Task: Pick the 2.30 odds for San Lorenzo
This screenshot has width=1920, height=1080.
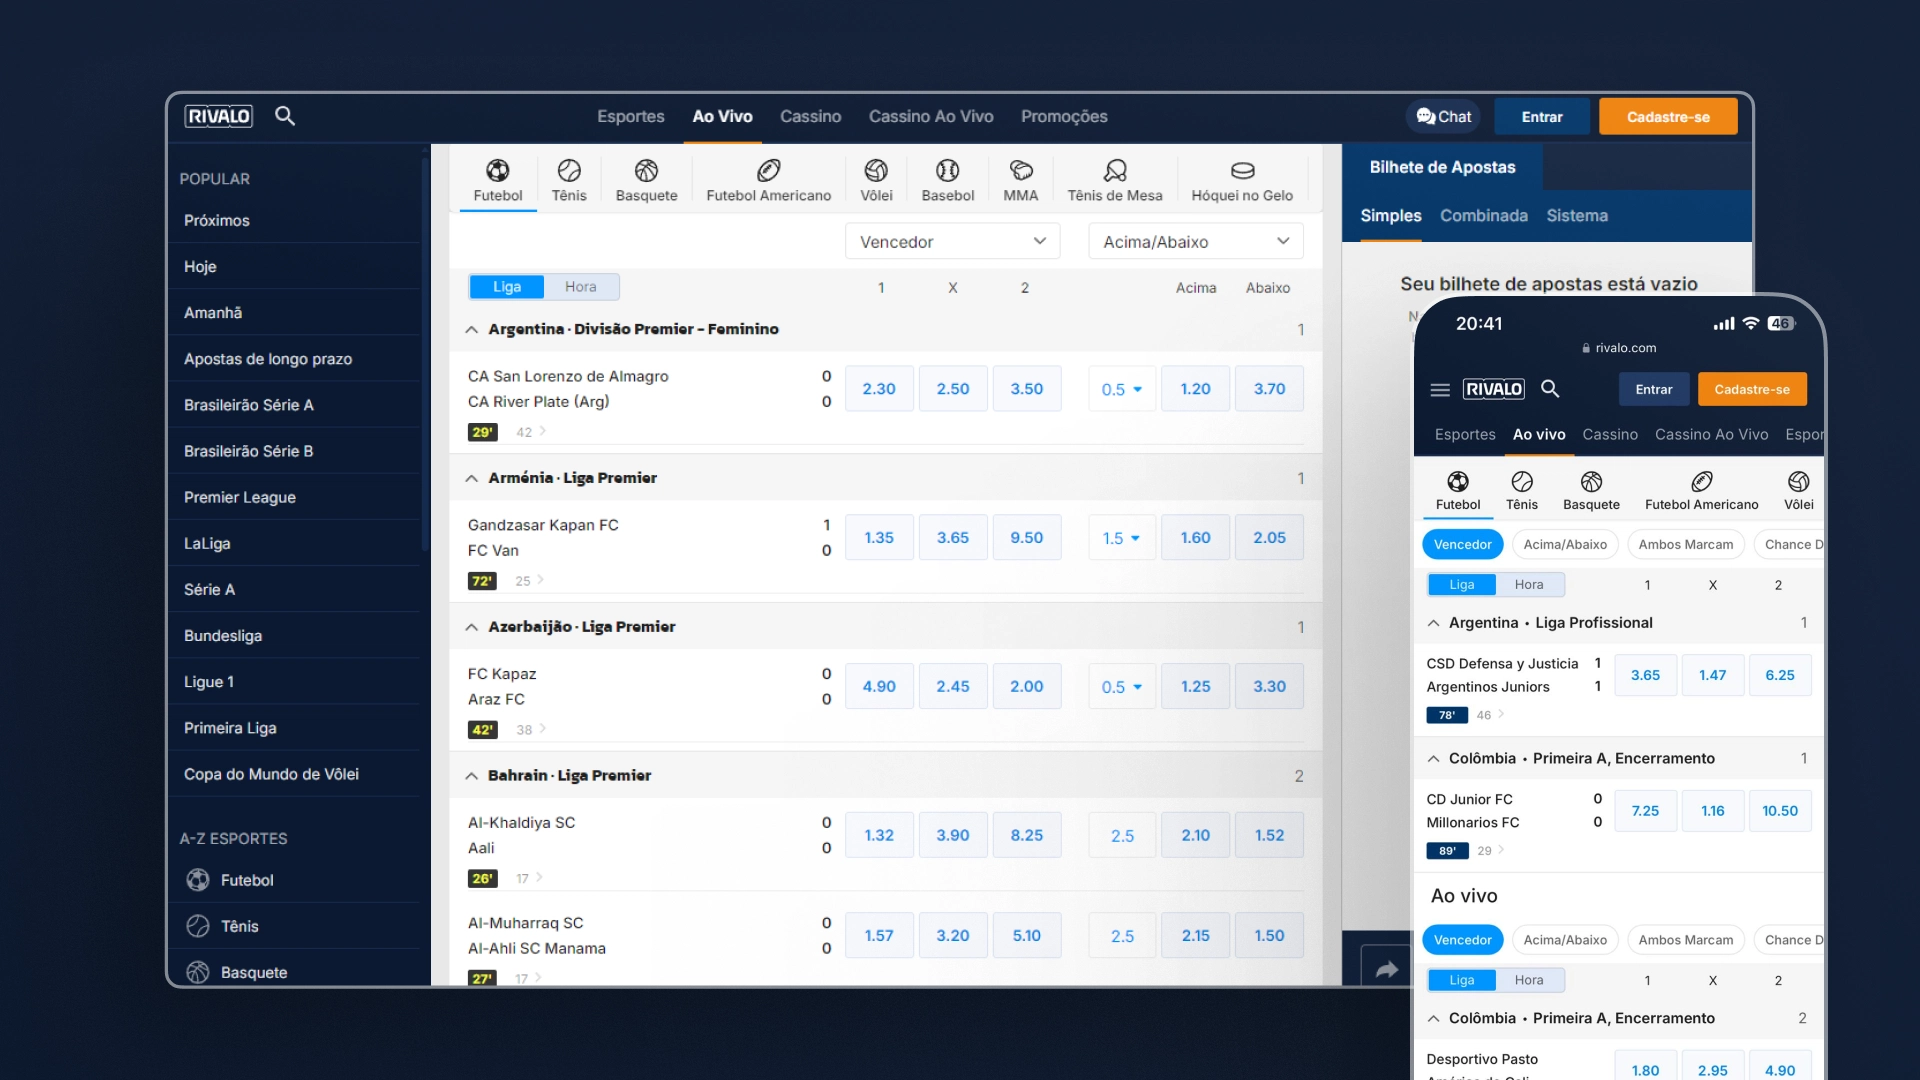Action: pos(878,389)
